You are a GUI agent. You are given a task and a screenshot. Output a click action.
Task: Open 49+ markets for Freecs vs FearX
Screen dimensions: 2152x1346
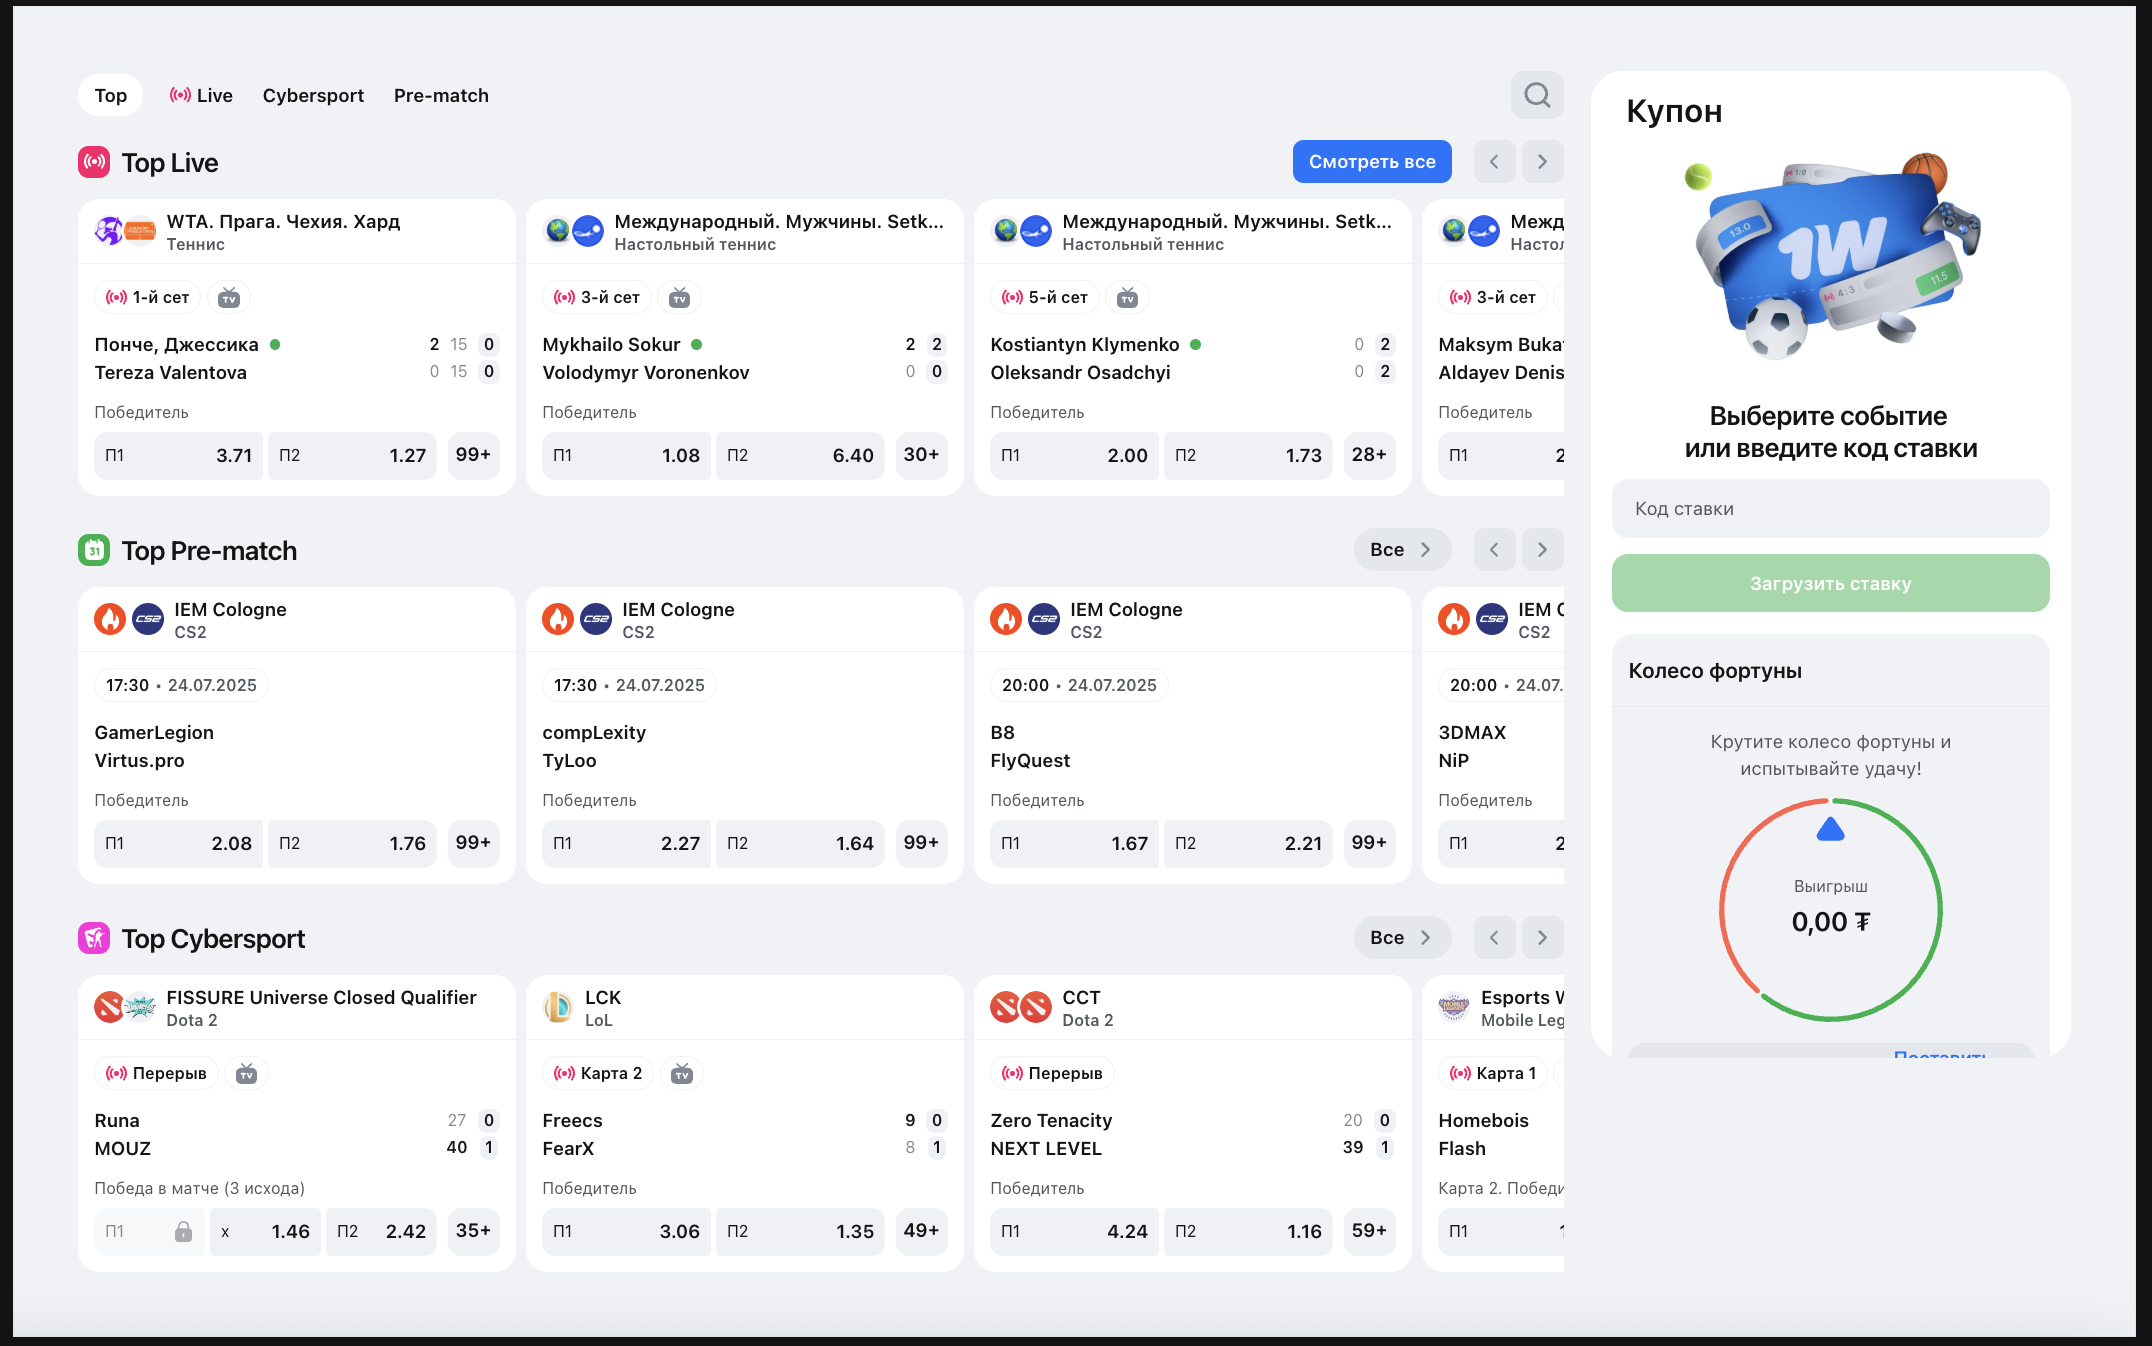pyautogui.click(x=921, y=1231)
